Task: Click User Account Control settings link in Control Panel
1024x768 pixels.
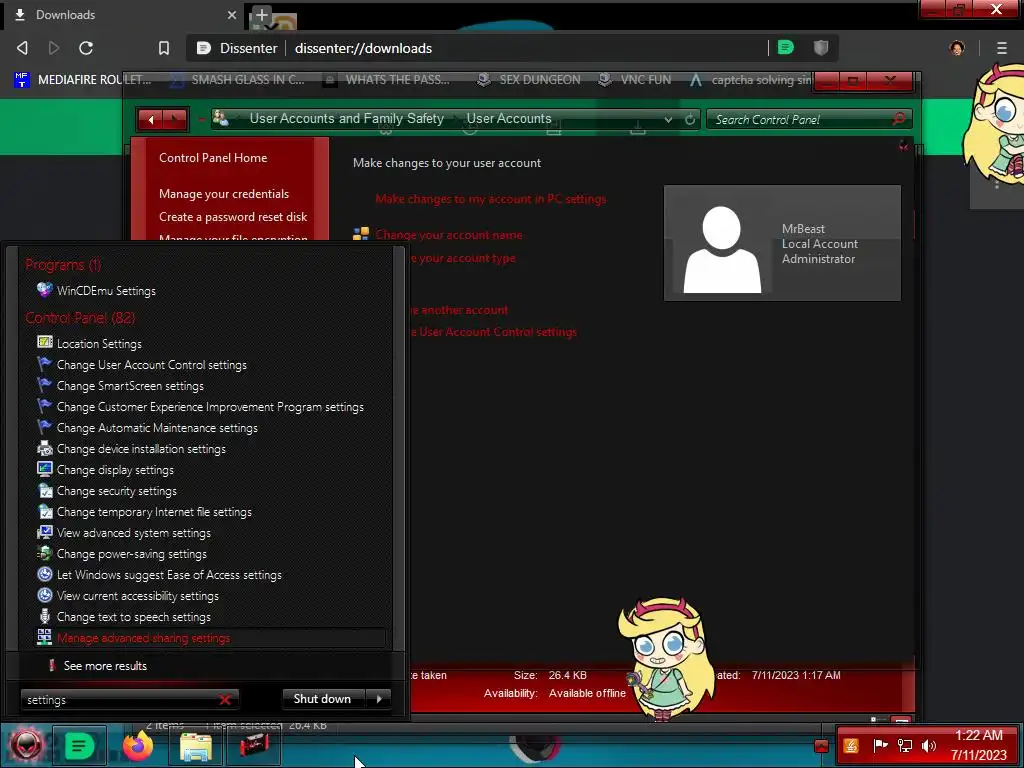Action: [x=494, y=332]
